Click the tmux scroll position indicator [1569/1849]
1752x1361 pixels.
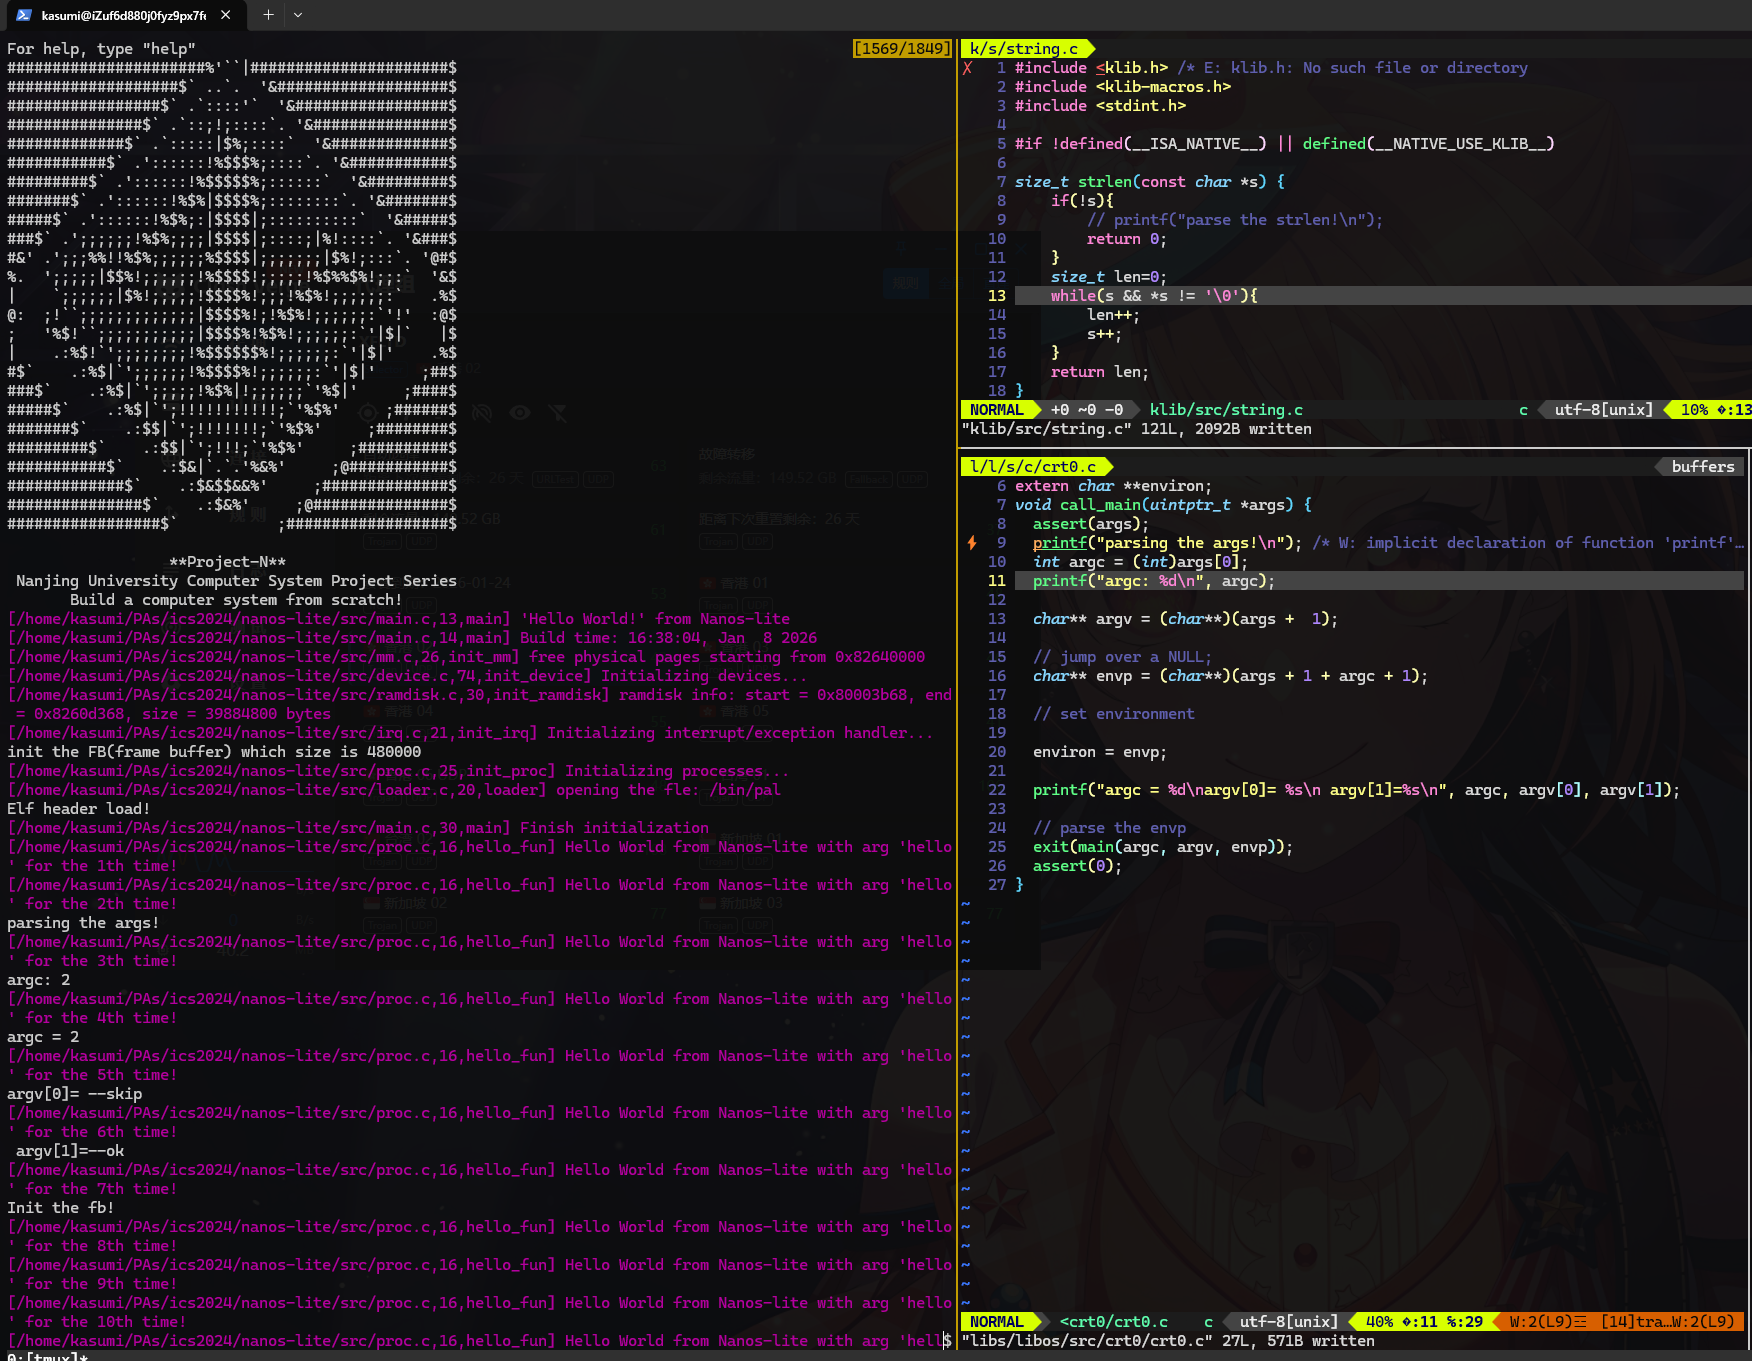[901, 49]
